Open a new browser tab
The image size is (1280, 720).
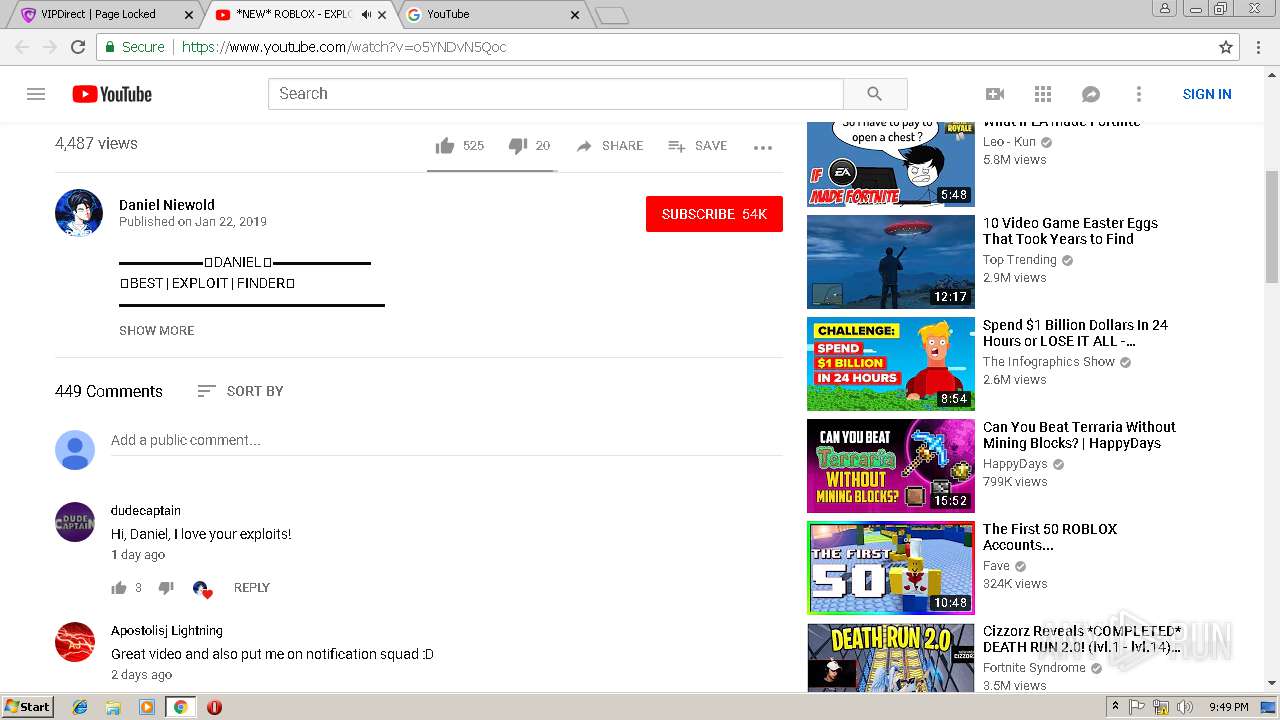[612, 15]
